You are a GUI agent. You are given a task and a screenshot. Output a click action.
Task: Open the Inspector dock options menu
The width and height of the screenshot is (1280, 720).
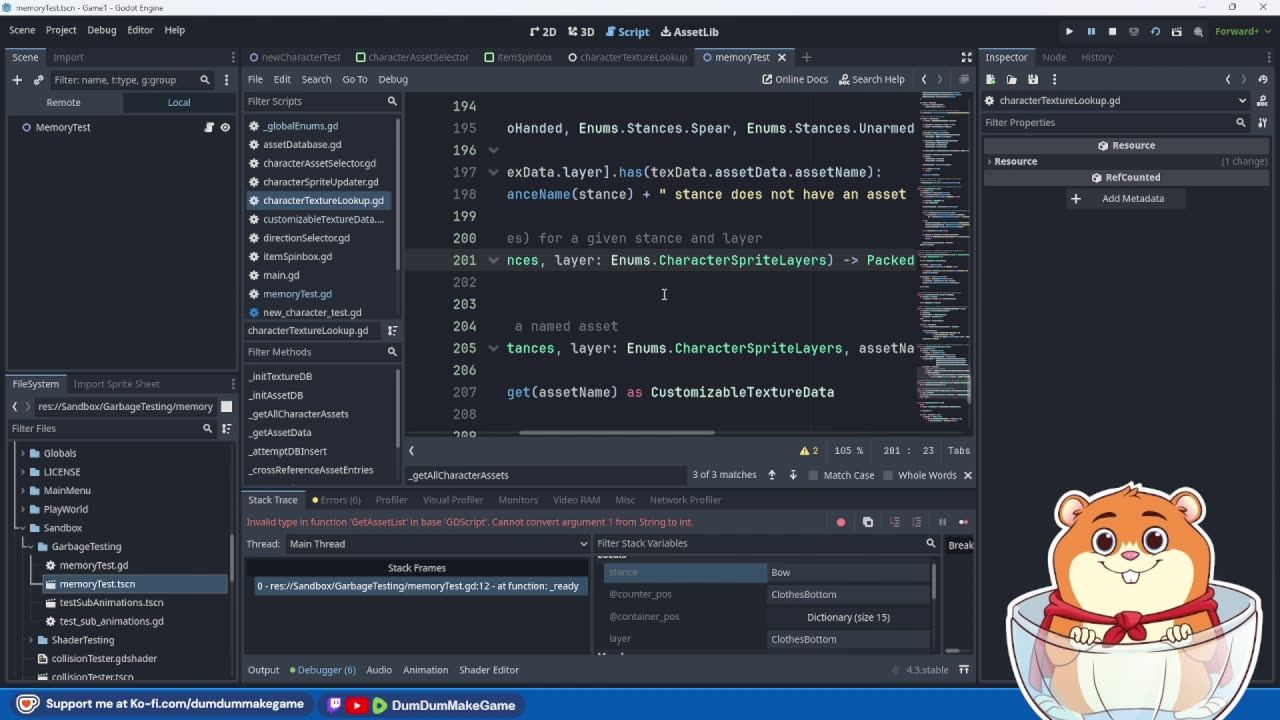click(1270, 57)
